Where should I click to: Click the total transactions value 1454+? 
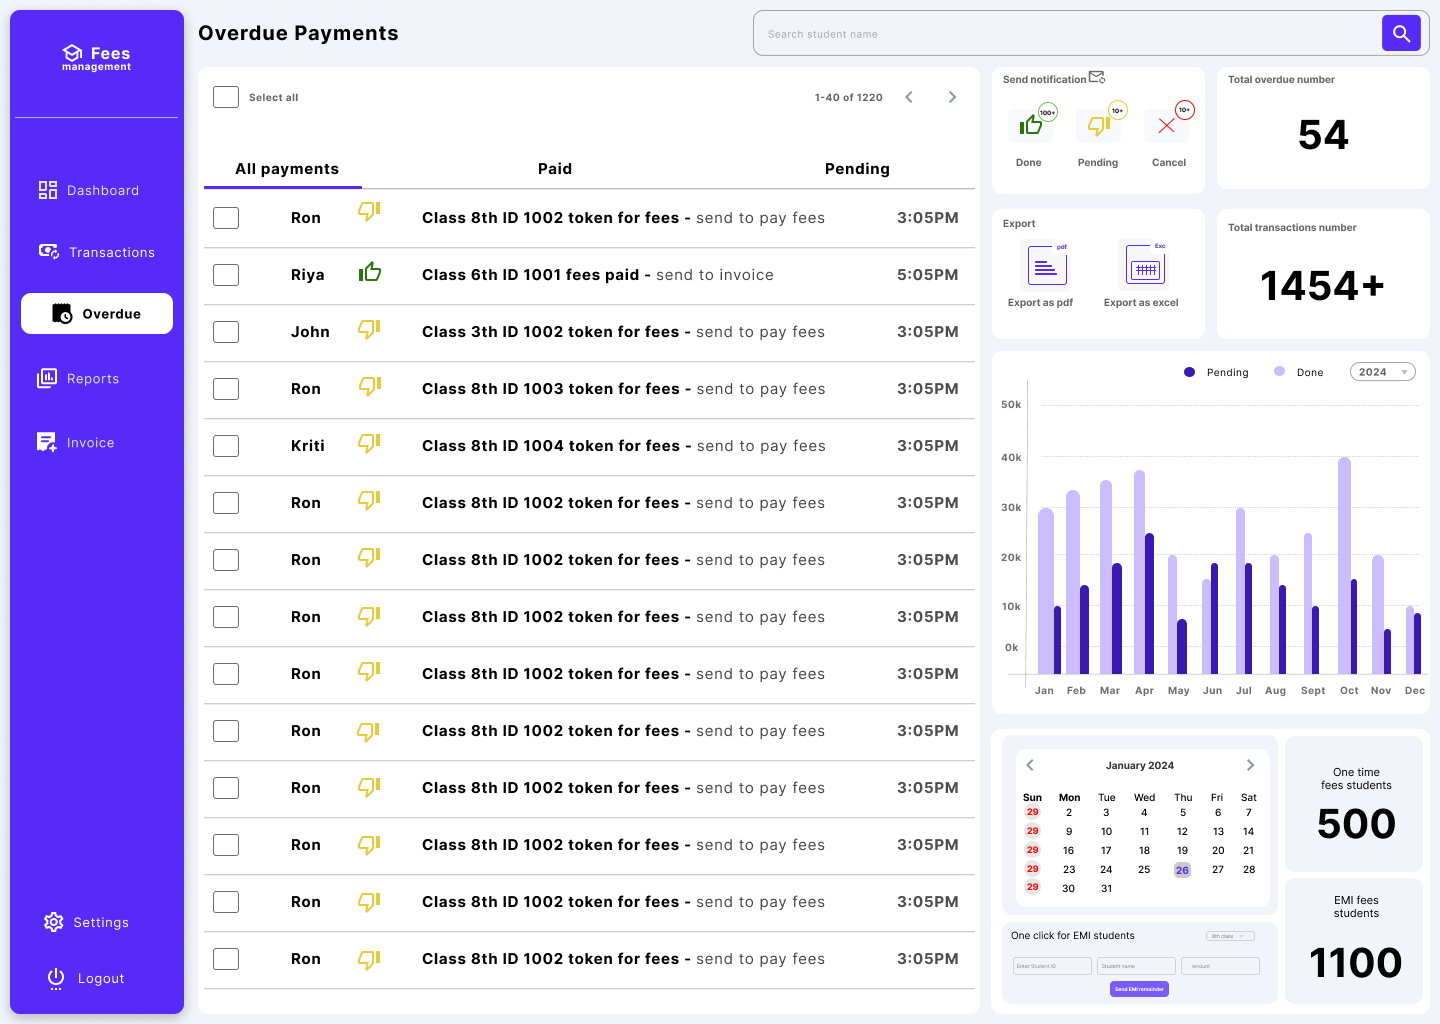[1322, 286]
